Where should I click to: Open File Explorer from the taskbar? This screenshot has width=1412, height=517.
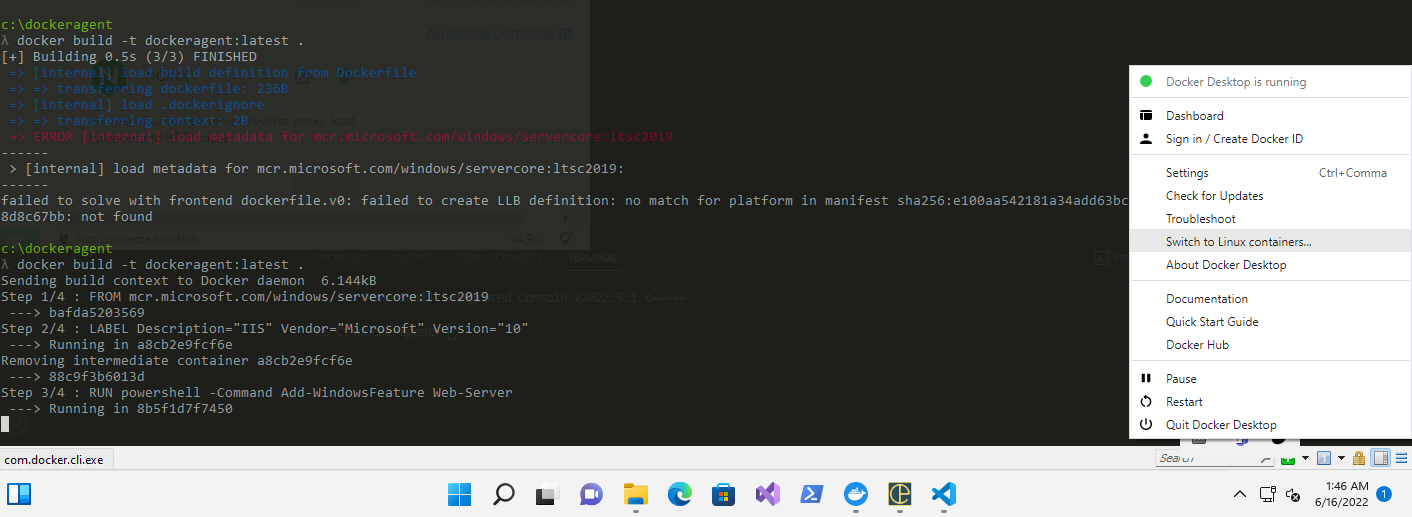pos(635,494)
